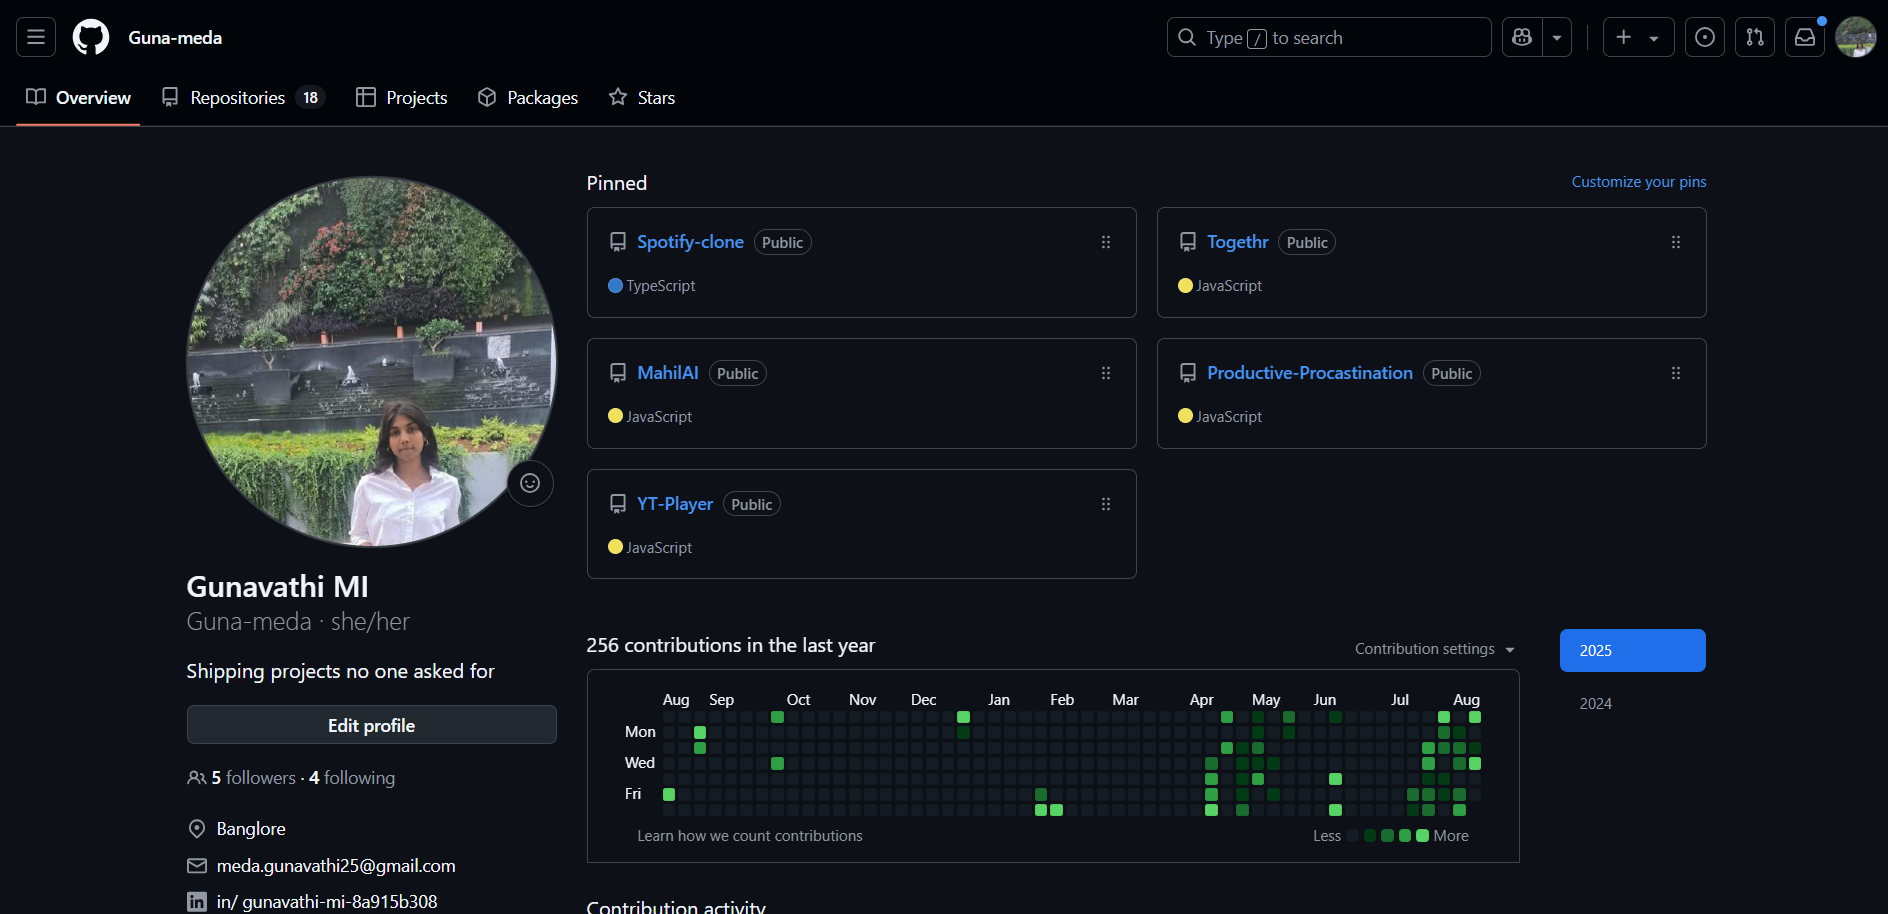Go to GitHub homepage via Octocat logo

(91, 37)
